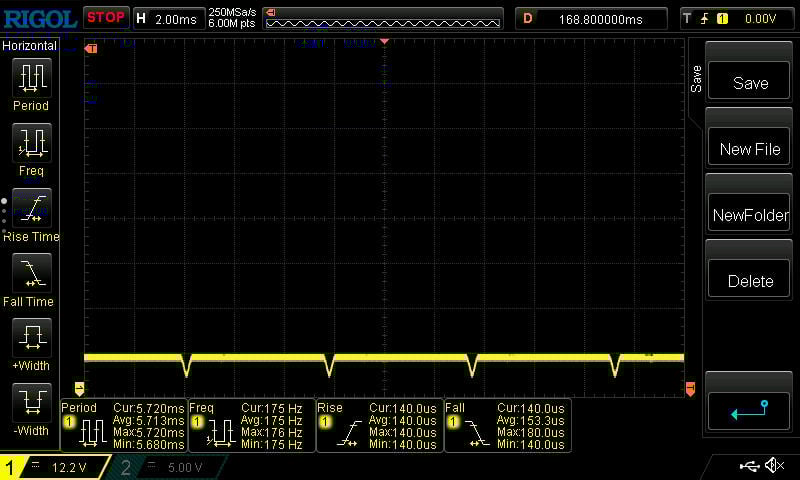This screenshot has height=480, width=800.
Task: Select the horizontal timebase 2.00ms field
Action: tap(169, 19)
